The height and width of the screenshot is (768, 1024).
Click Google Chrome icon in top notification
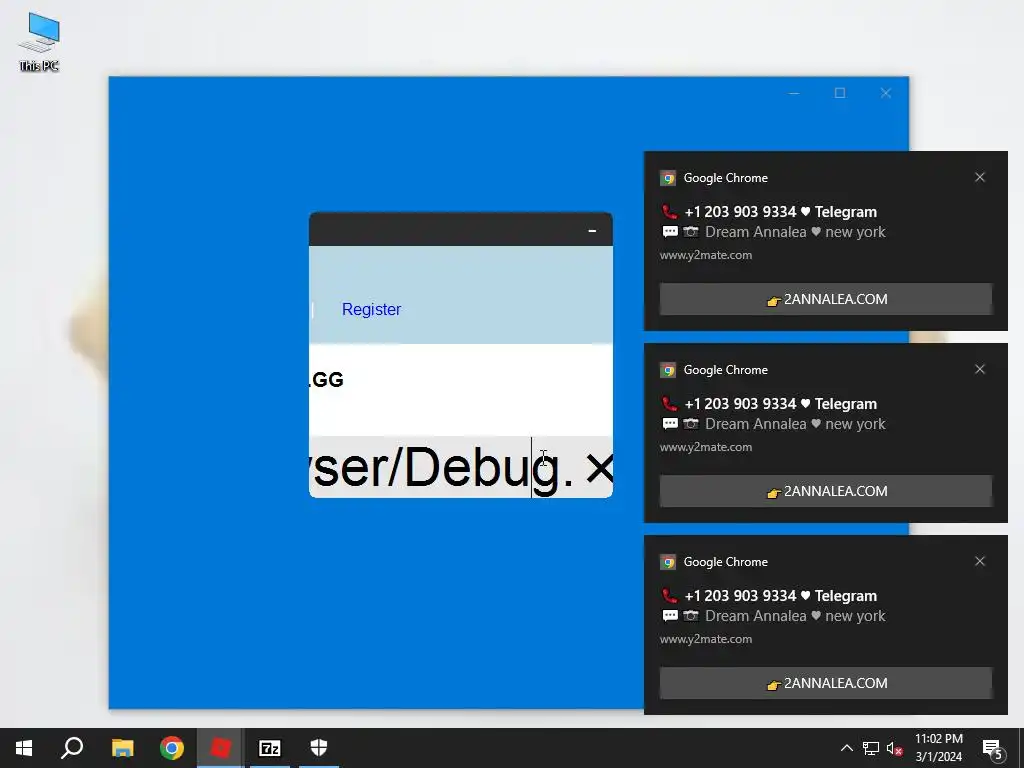pyautogui.click(x=667, y=178)
